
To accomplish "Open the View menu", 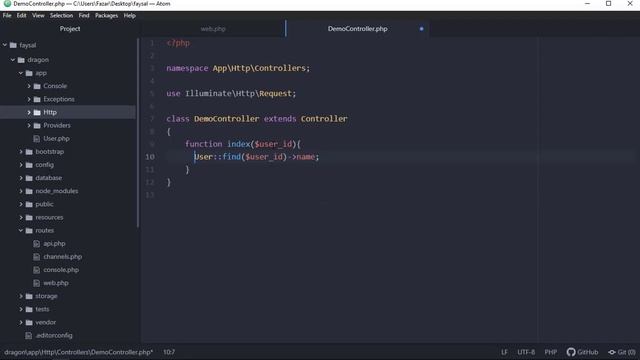I will click(x=38, y=16).
